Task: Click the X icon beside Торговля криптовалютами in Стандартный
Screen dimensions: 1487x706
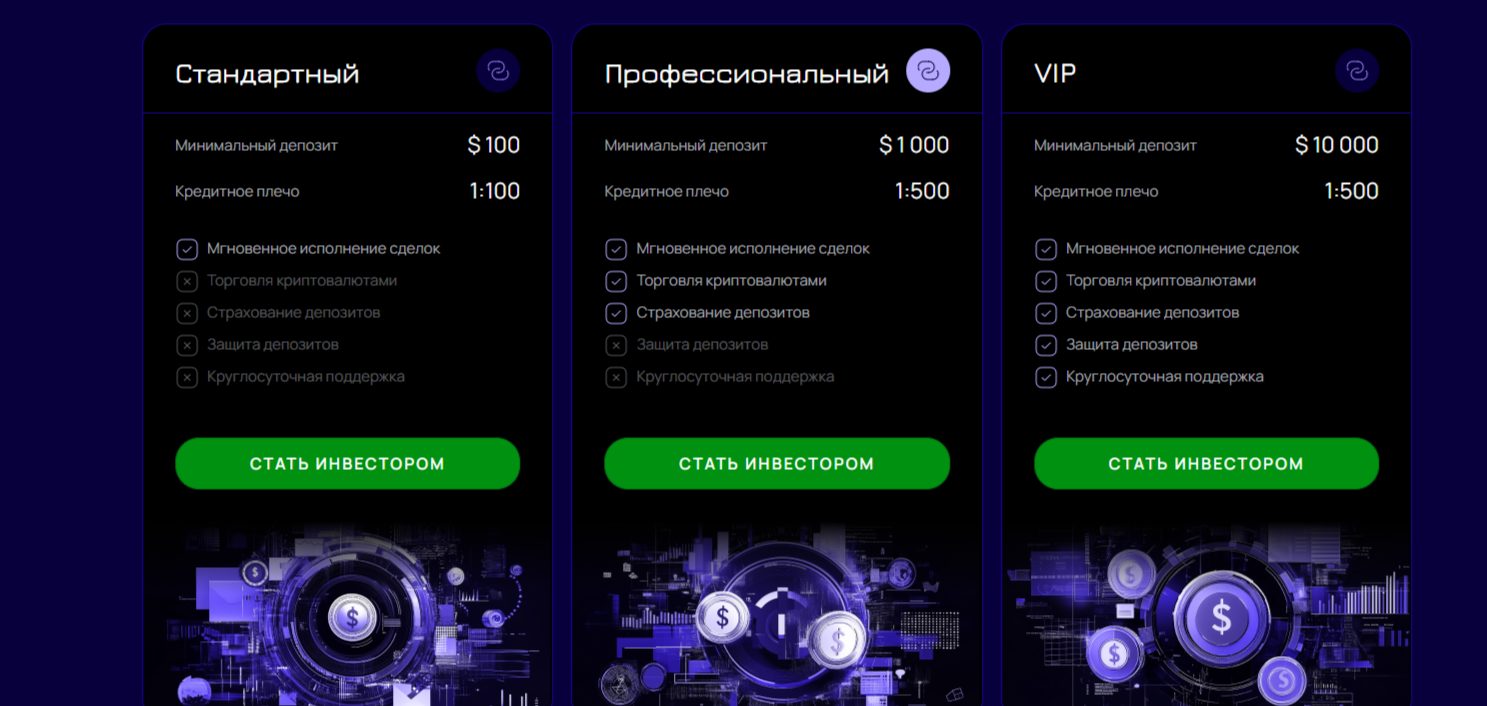Action: 187,281
